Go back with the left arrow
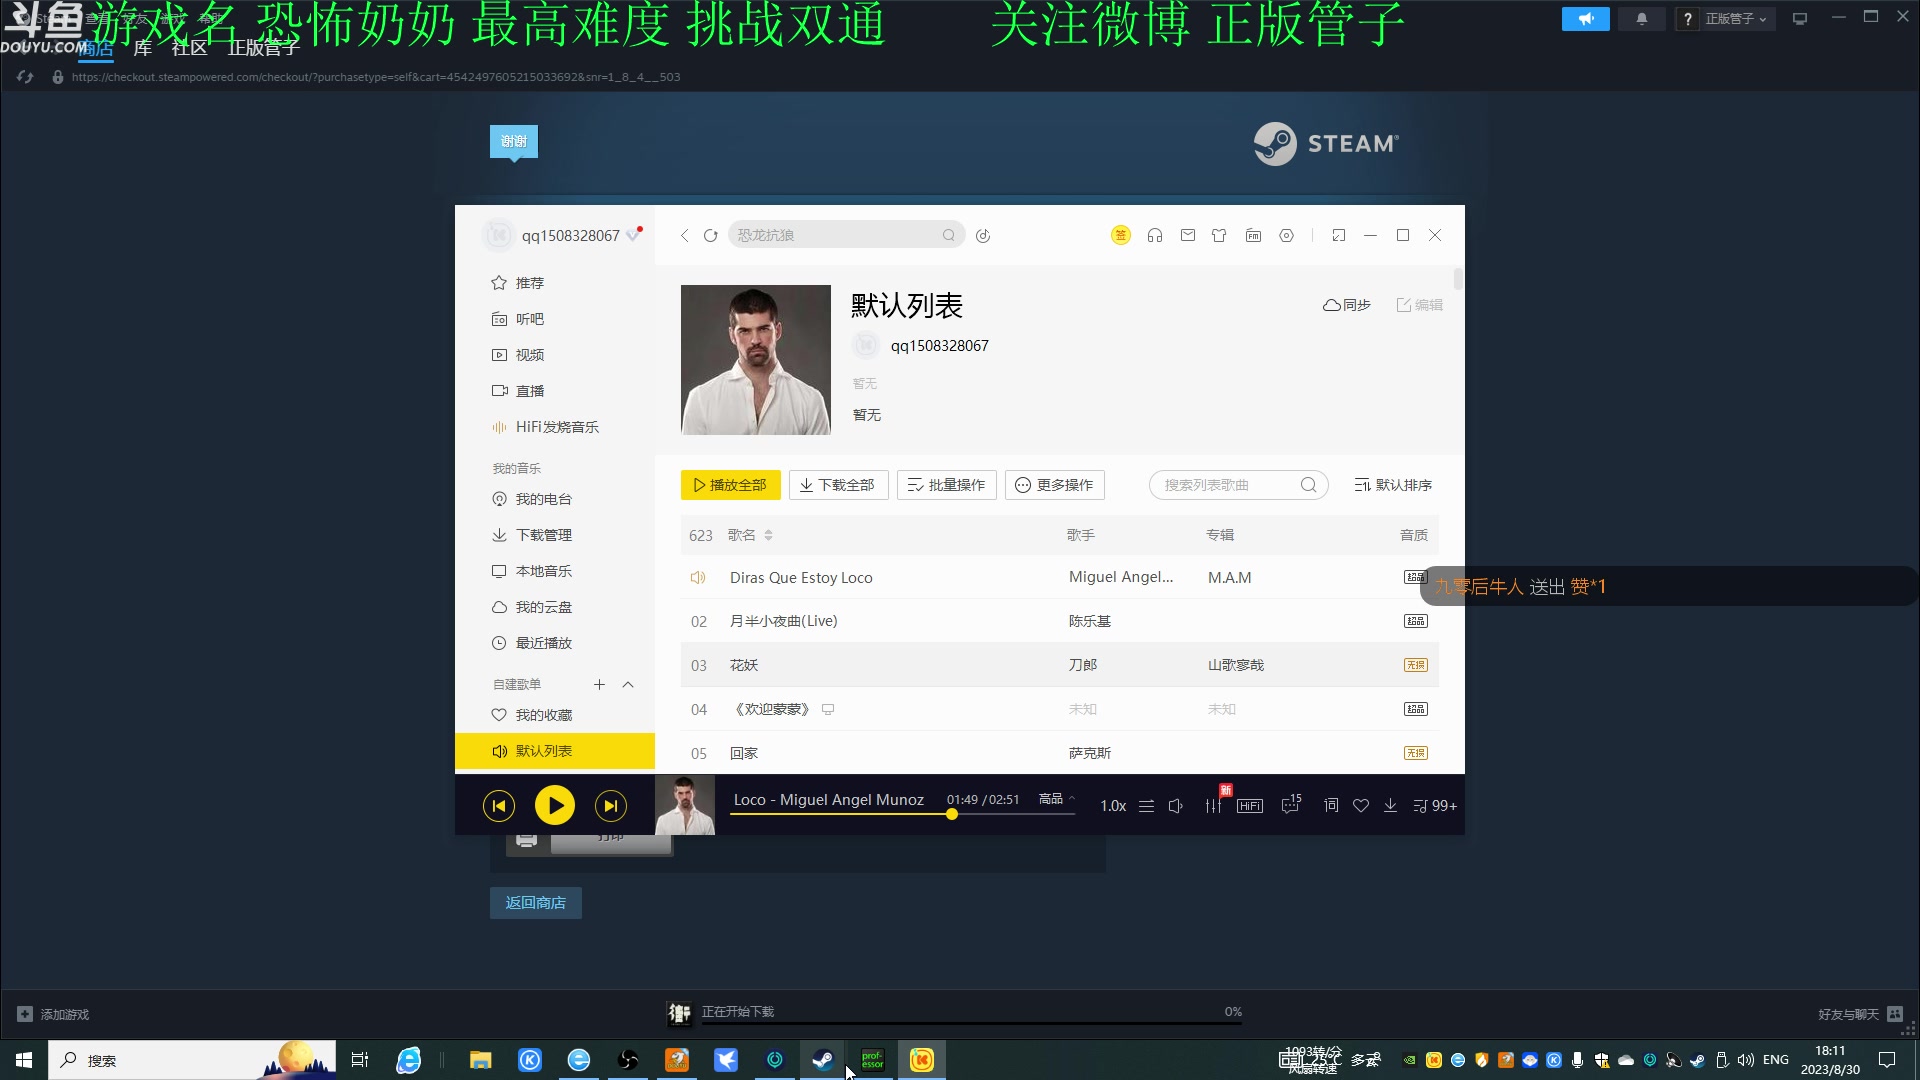This screenshot has height=1080, width=1920. point(685,235)
